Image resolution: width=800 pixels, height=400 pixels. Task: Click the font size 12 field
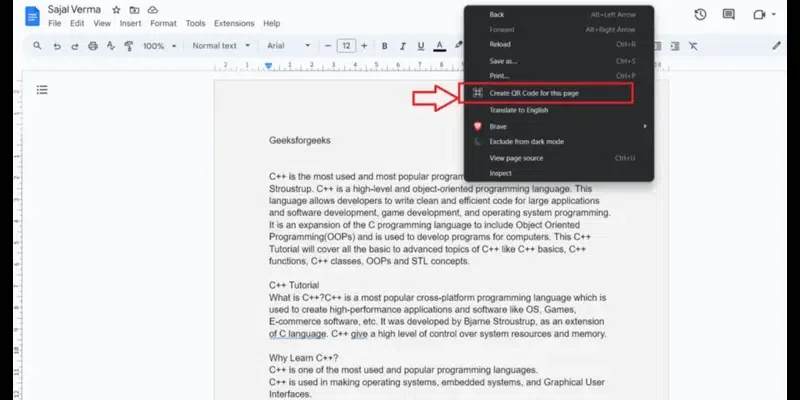click(x=346, y=46)
